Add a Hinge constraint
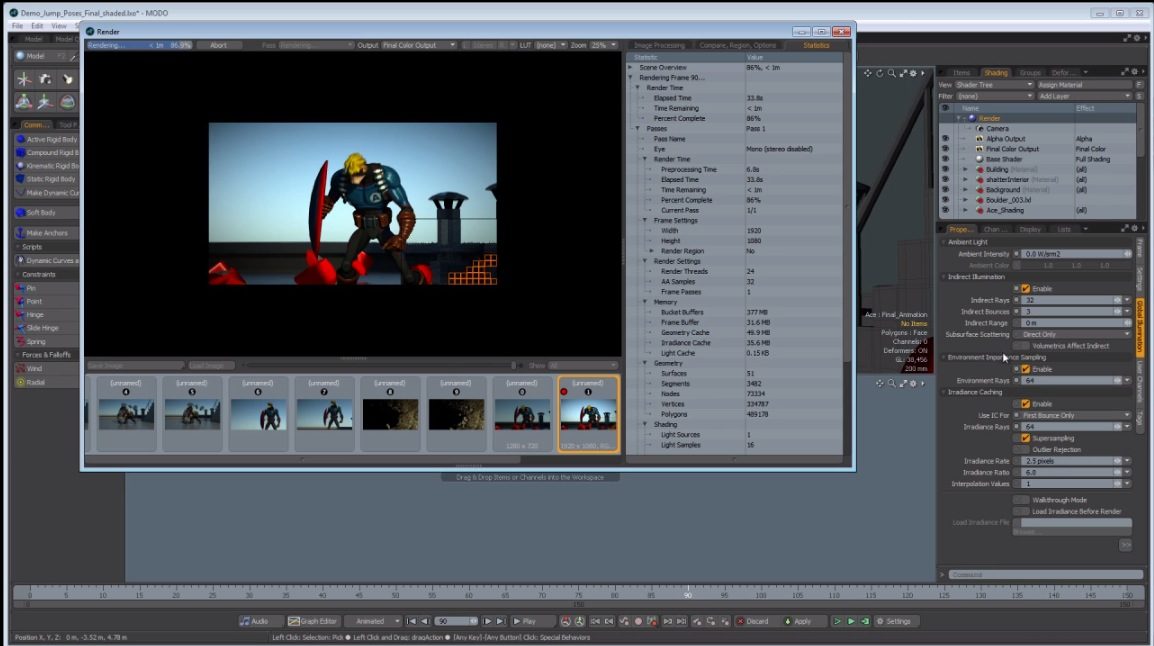1154x646 pixels. click(x=46, y=315)
